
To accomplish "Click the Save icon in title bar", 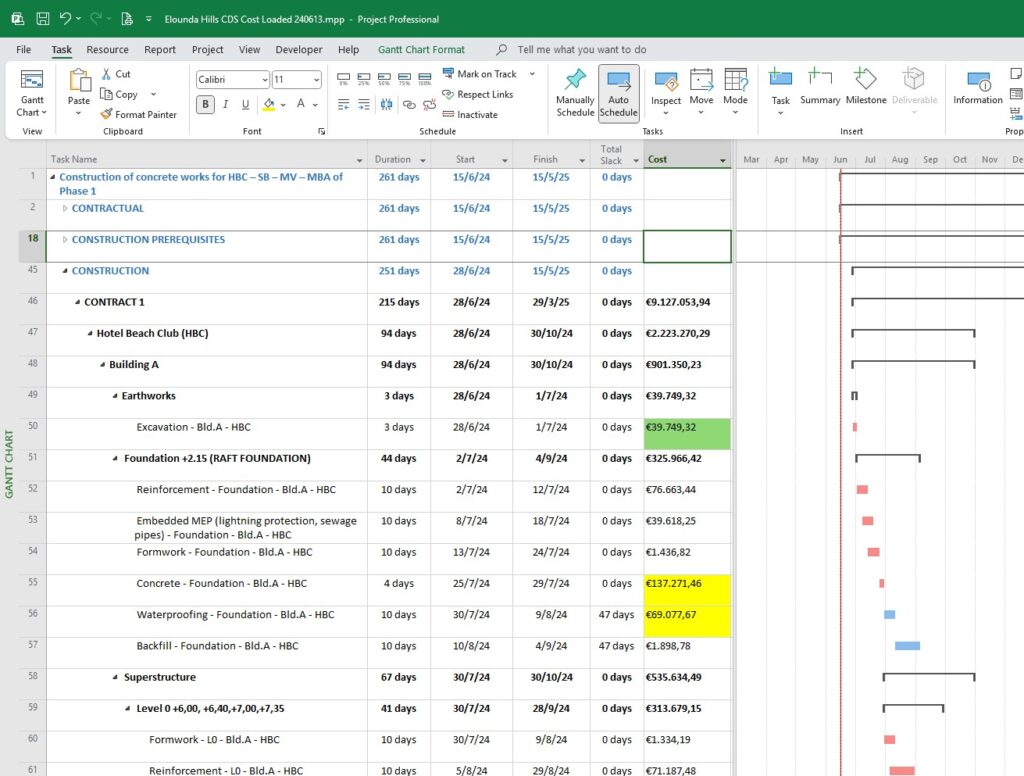I will point(43,19).
